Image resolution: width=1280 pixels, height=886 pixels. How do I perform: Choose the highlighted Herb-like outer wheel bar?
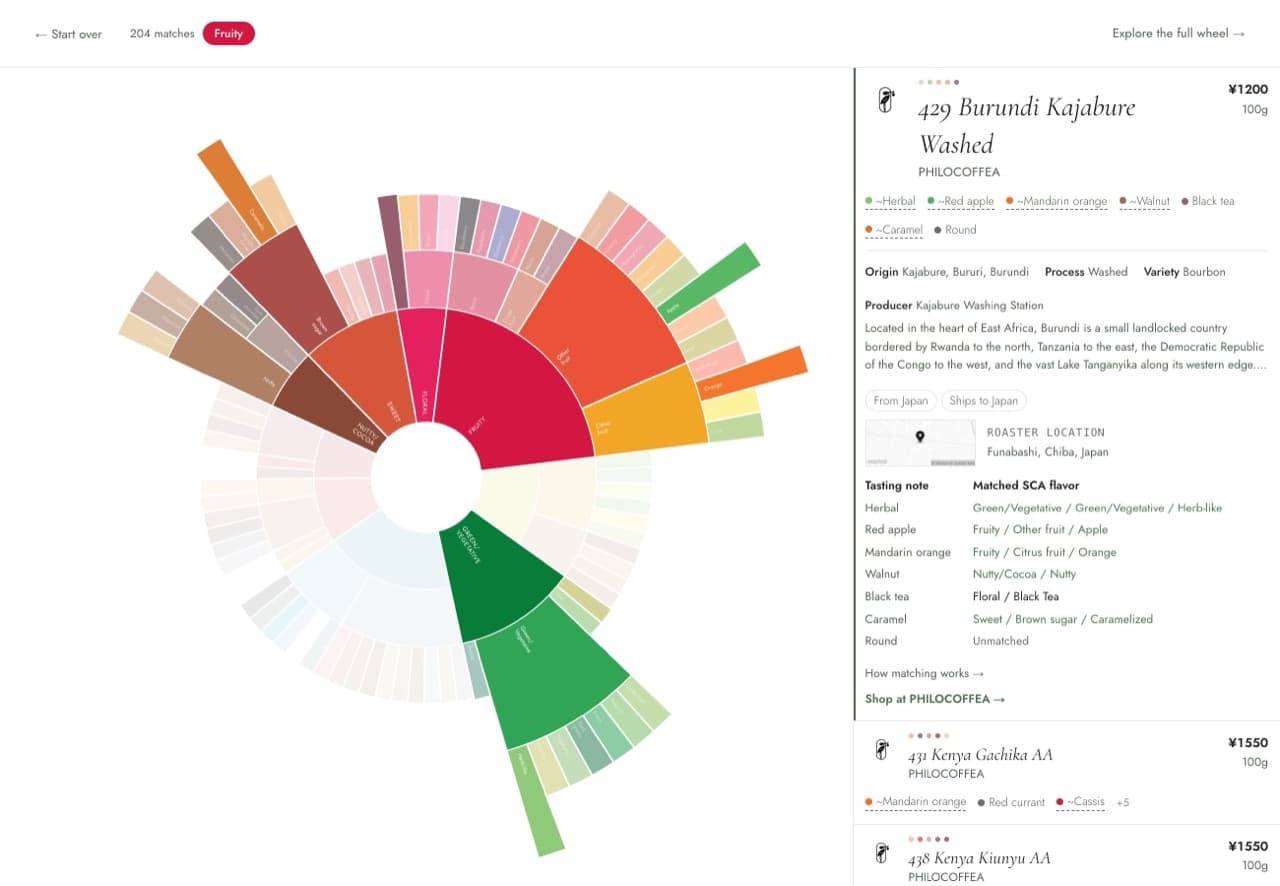point(537,802)
